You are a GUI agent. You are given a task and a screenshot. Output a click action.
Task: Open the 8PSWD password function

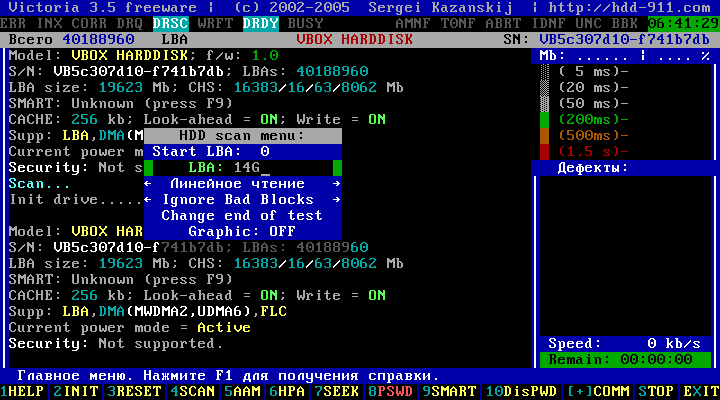click(x=391, y=392)
